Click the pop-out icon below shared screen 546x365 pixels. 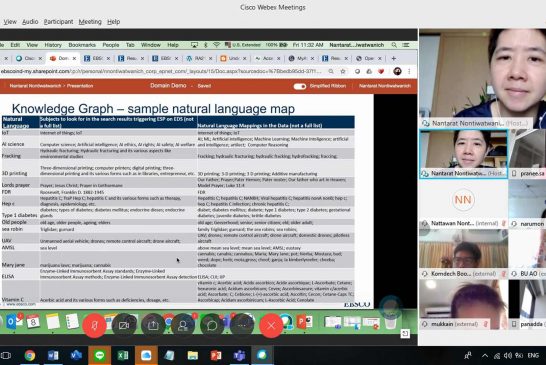tap(405, 334)
